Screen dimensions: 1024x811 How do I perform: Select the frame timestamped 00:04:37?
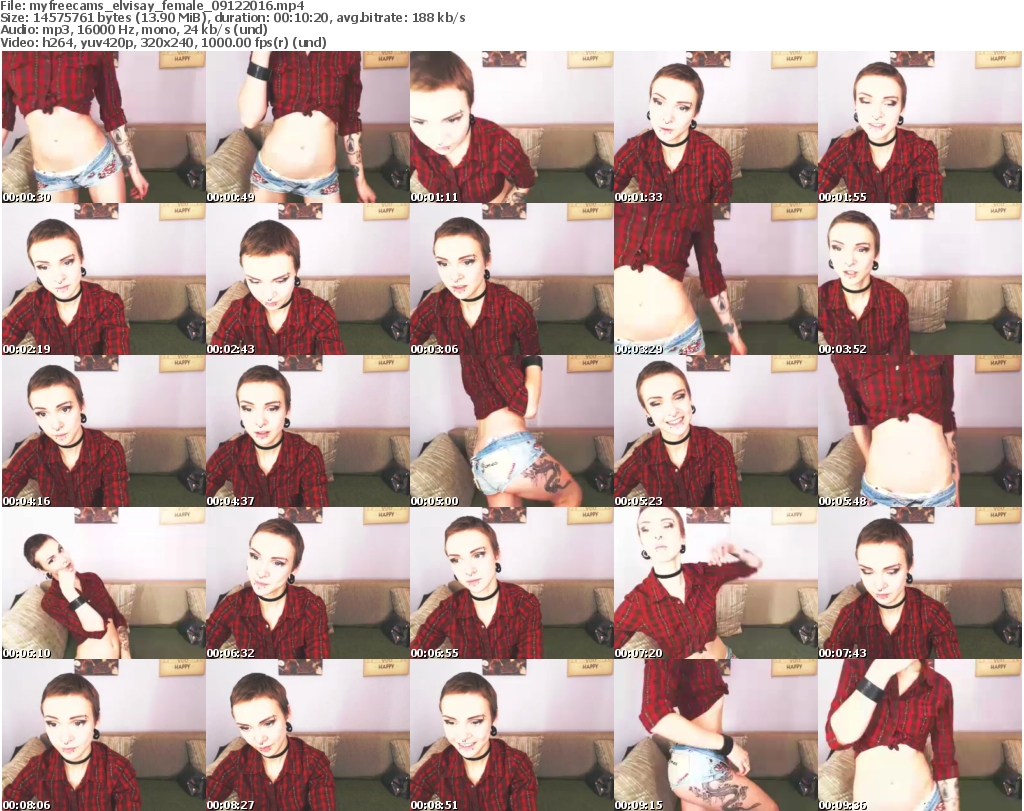(x=308, y=431)
